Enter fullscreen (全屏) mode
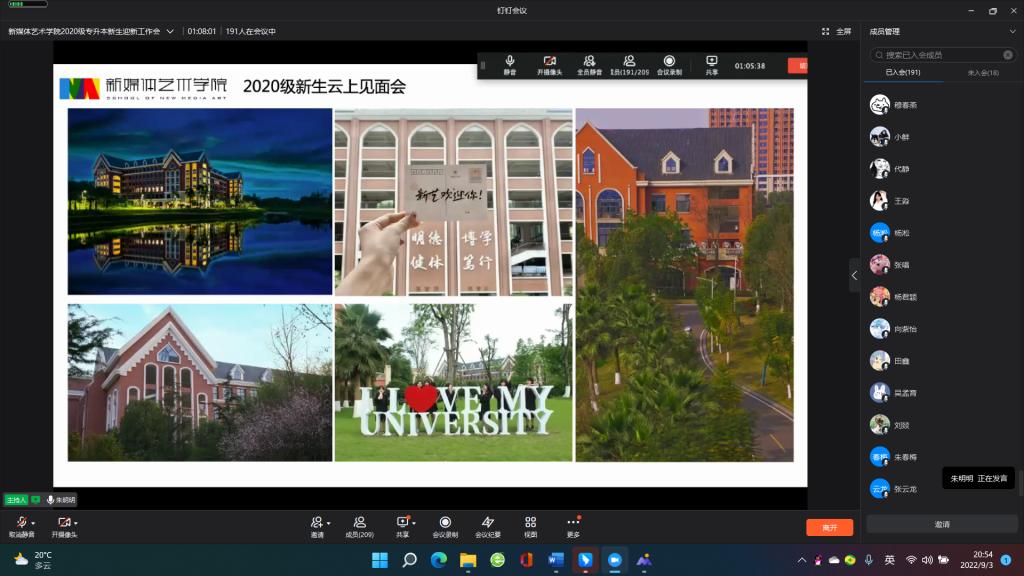This screenshot has width=1024, height=576. pos(836,31)
